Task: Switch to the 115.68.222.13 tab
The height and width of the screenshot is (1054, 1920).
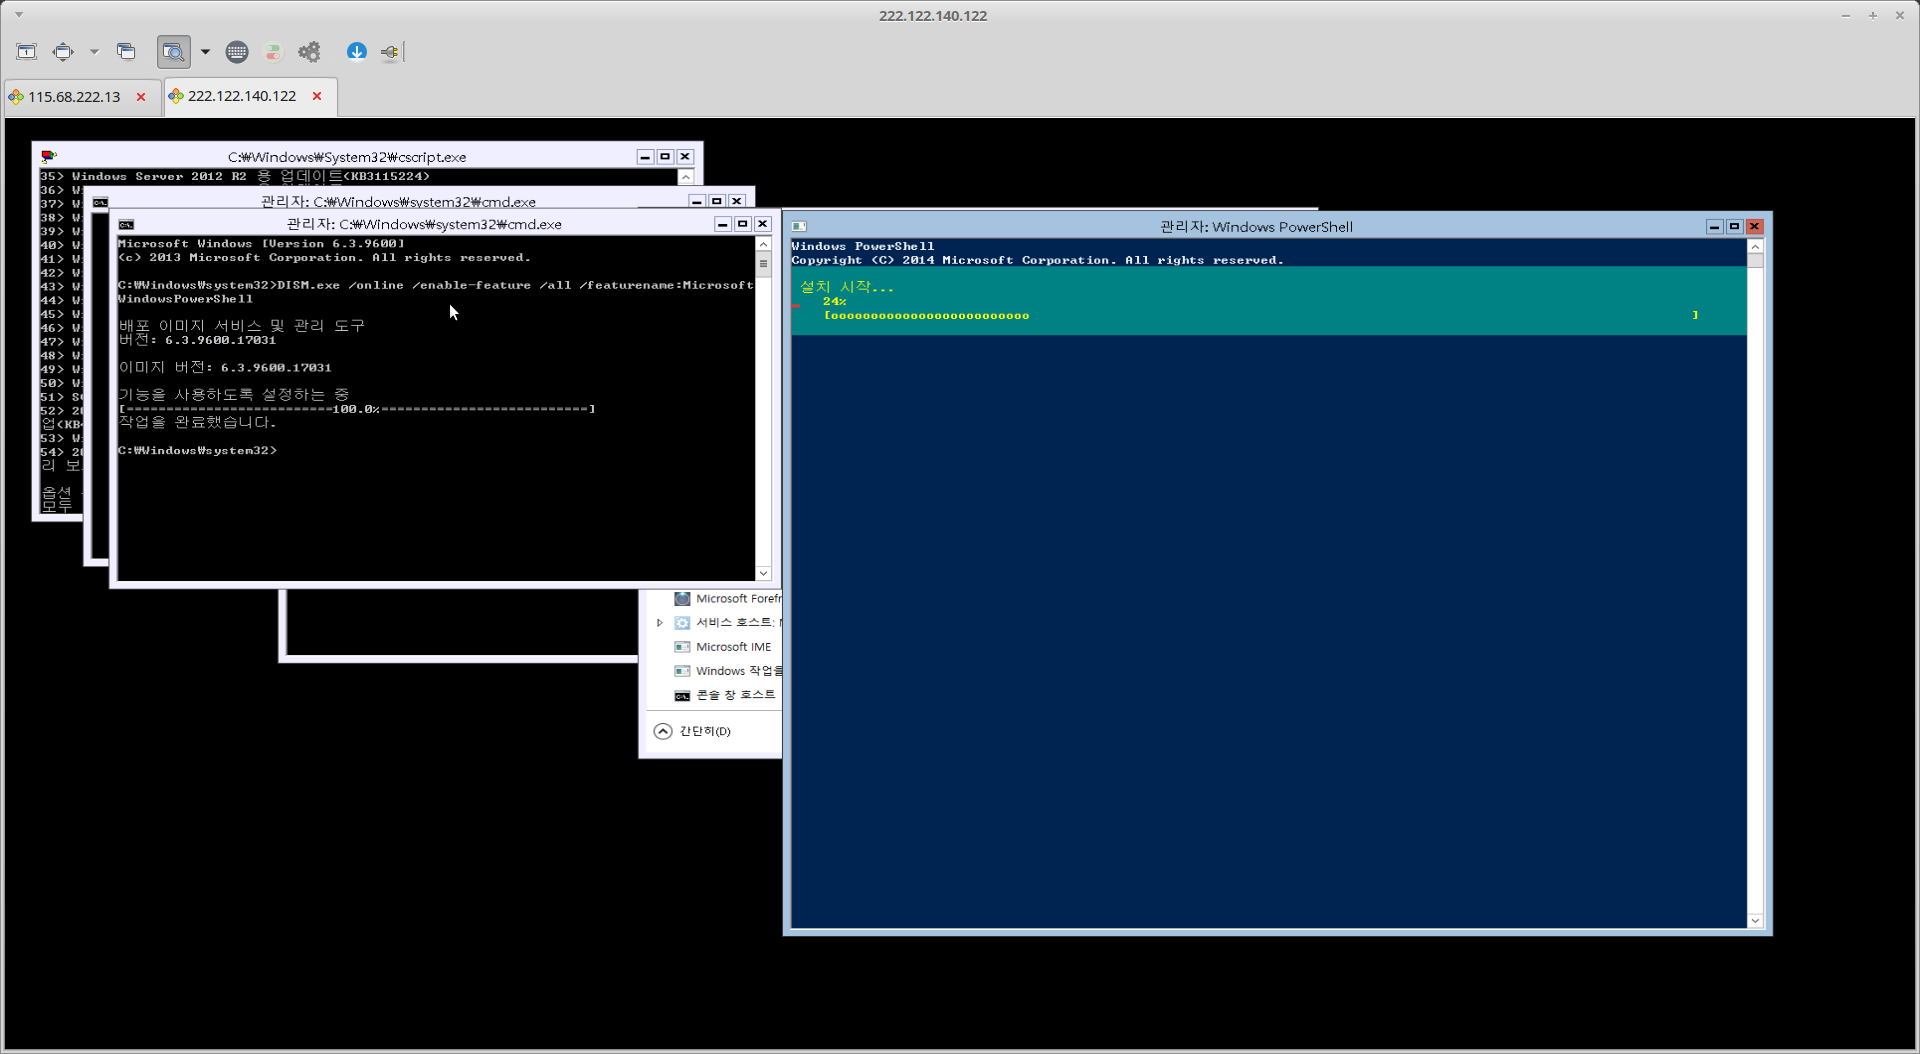Action: (74, 97)
